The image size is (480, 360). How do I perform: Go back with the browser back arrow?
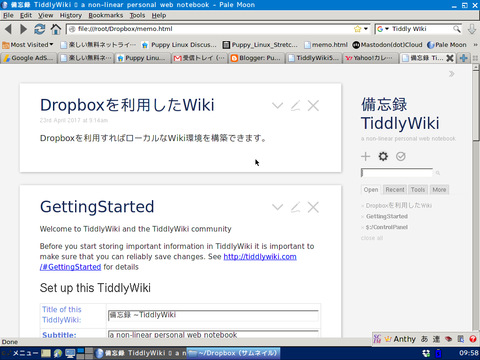(x=8, y=29)
